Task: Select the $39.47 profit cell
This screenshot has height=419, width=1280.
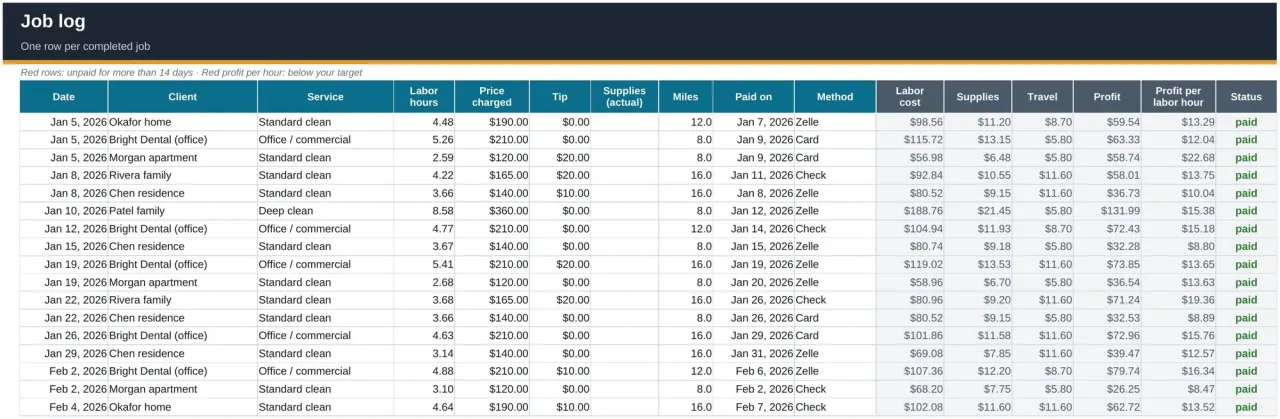Action: pyautogui.click(x=1107, y=354)
